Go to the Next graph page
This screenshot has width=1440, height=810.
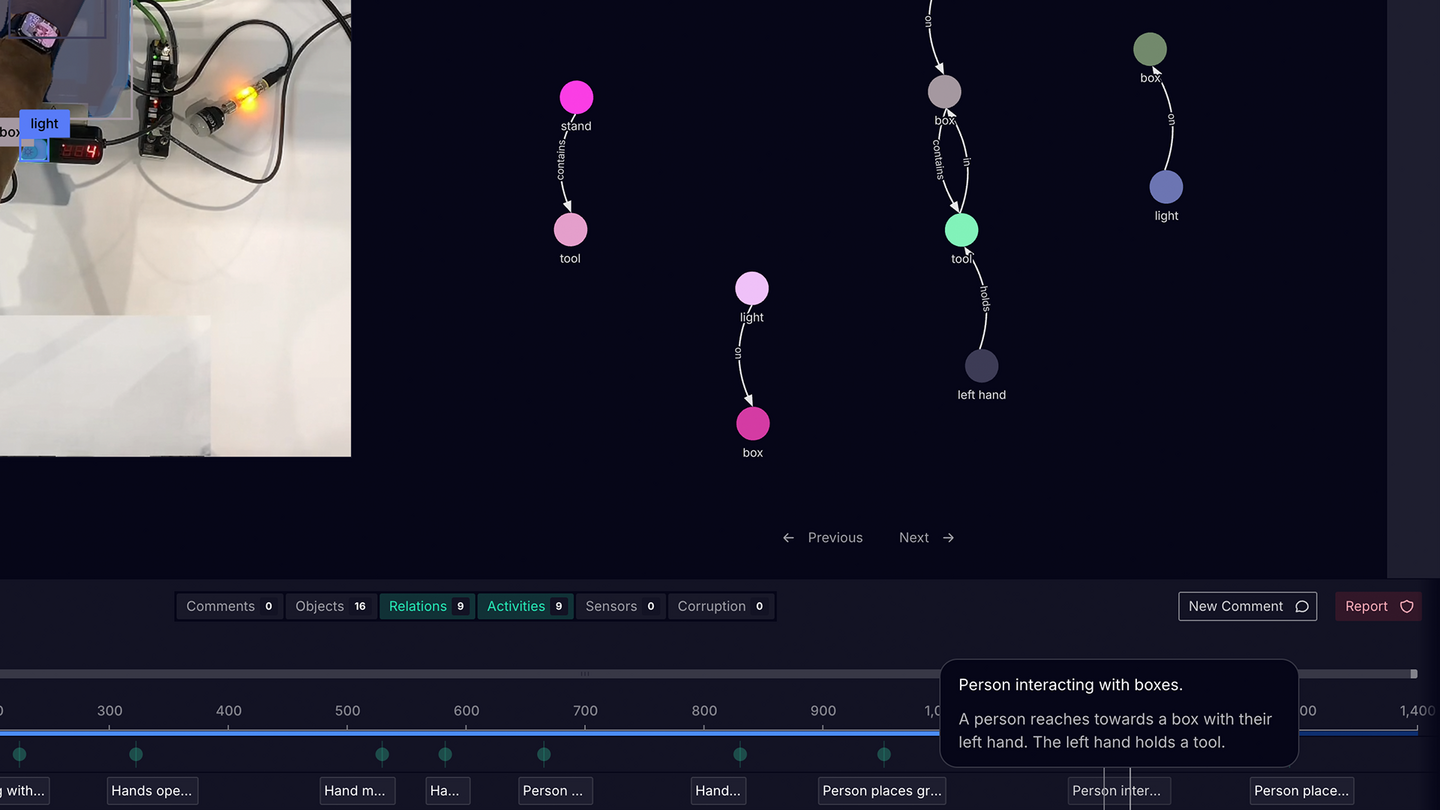coord(926,538)
